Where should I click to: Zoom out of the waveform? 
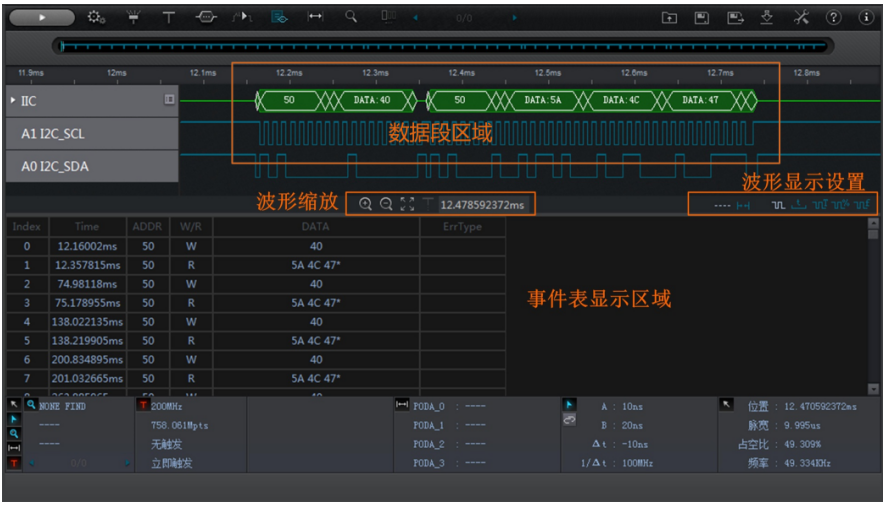[386, 204]
